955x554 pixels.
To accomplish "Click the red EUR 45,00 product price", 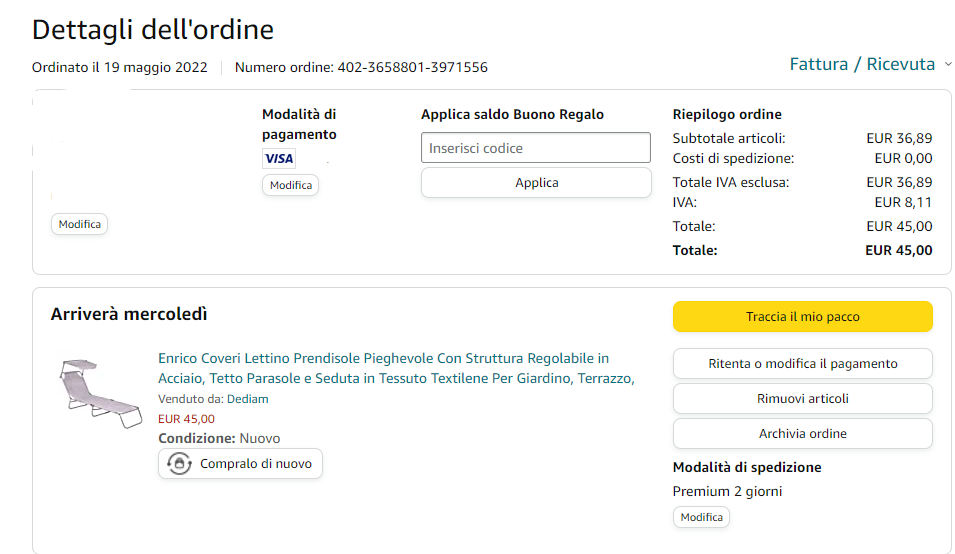I will [x=186, y=419].
